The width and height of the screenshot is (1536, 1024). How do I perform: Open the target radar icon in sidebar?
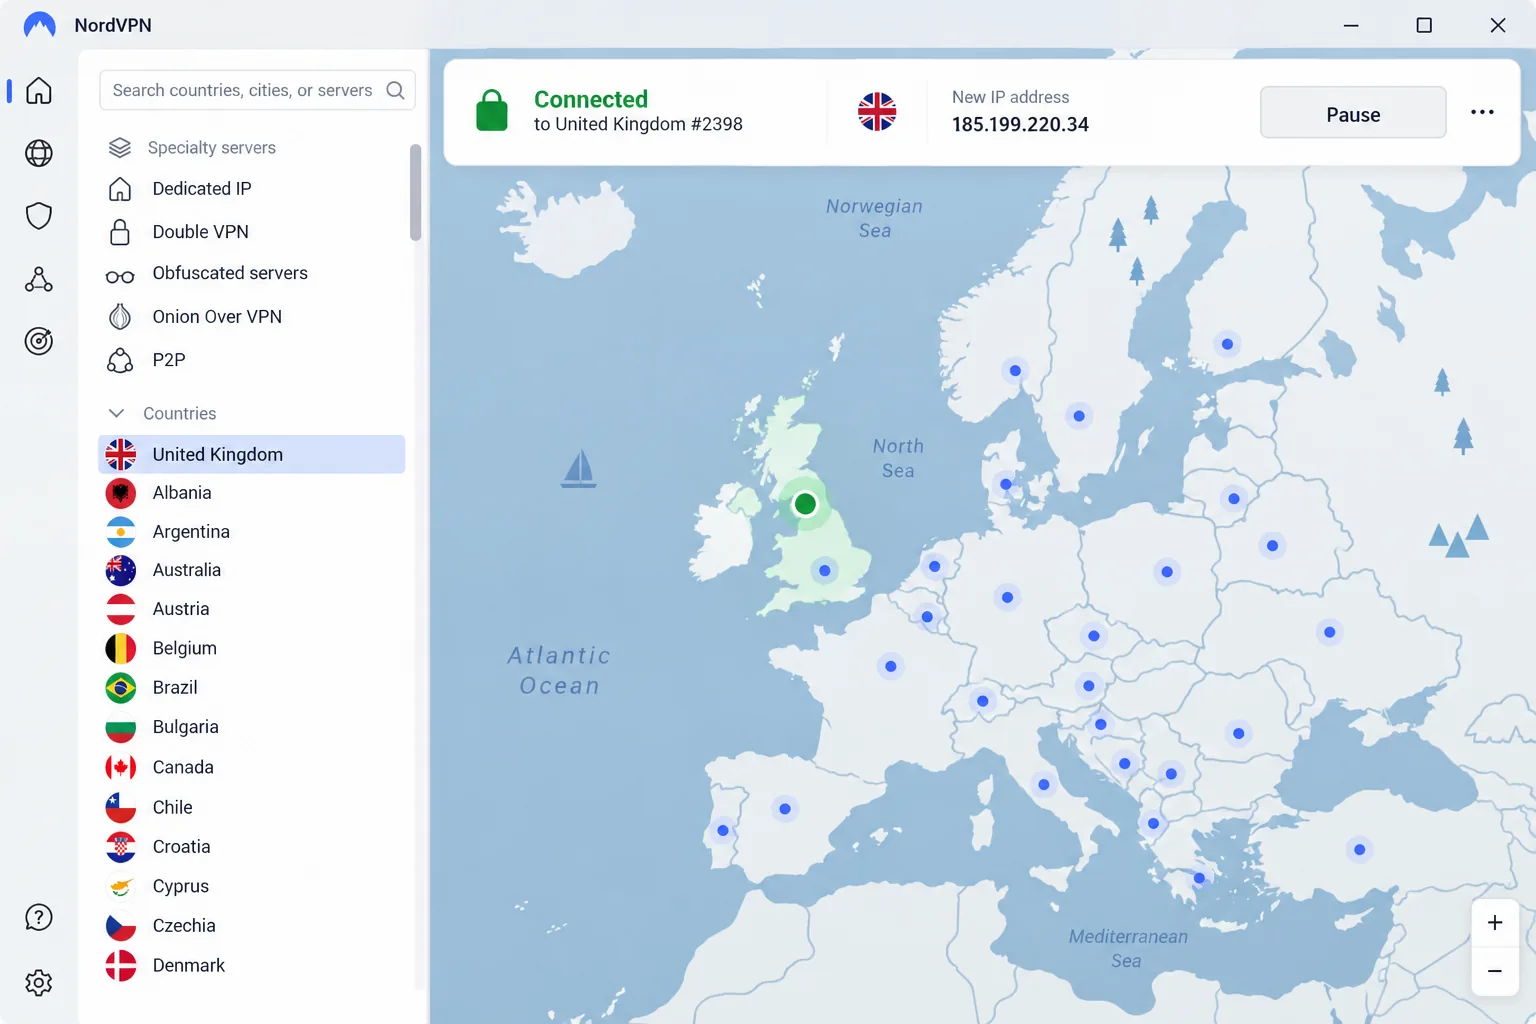click(39, 341)
